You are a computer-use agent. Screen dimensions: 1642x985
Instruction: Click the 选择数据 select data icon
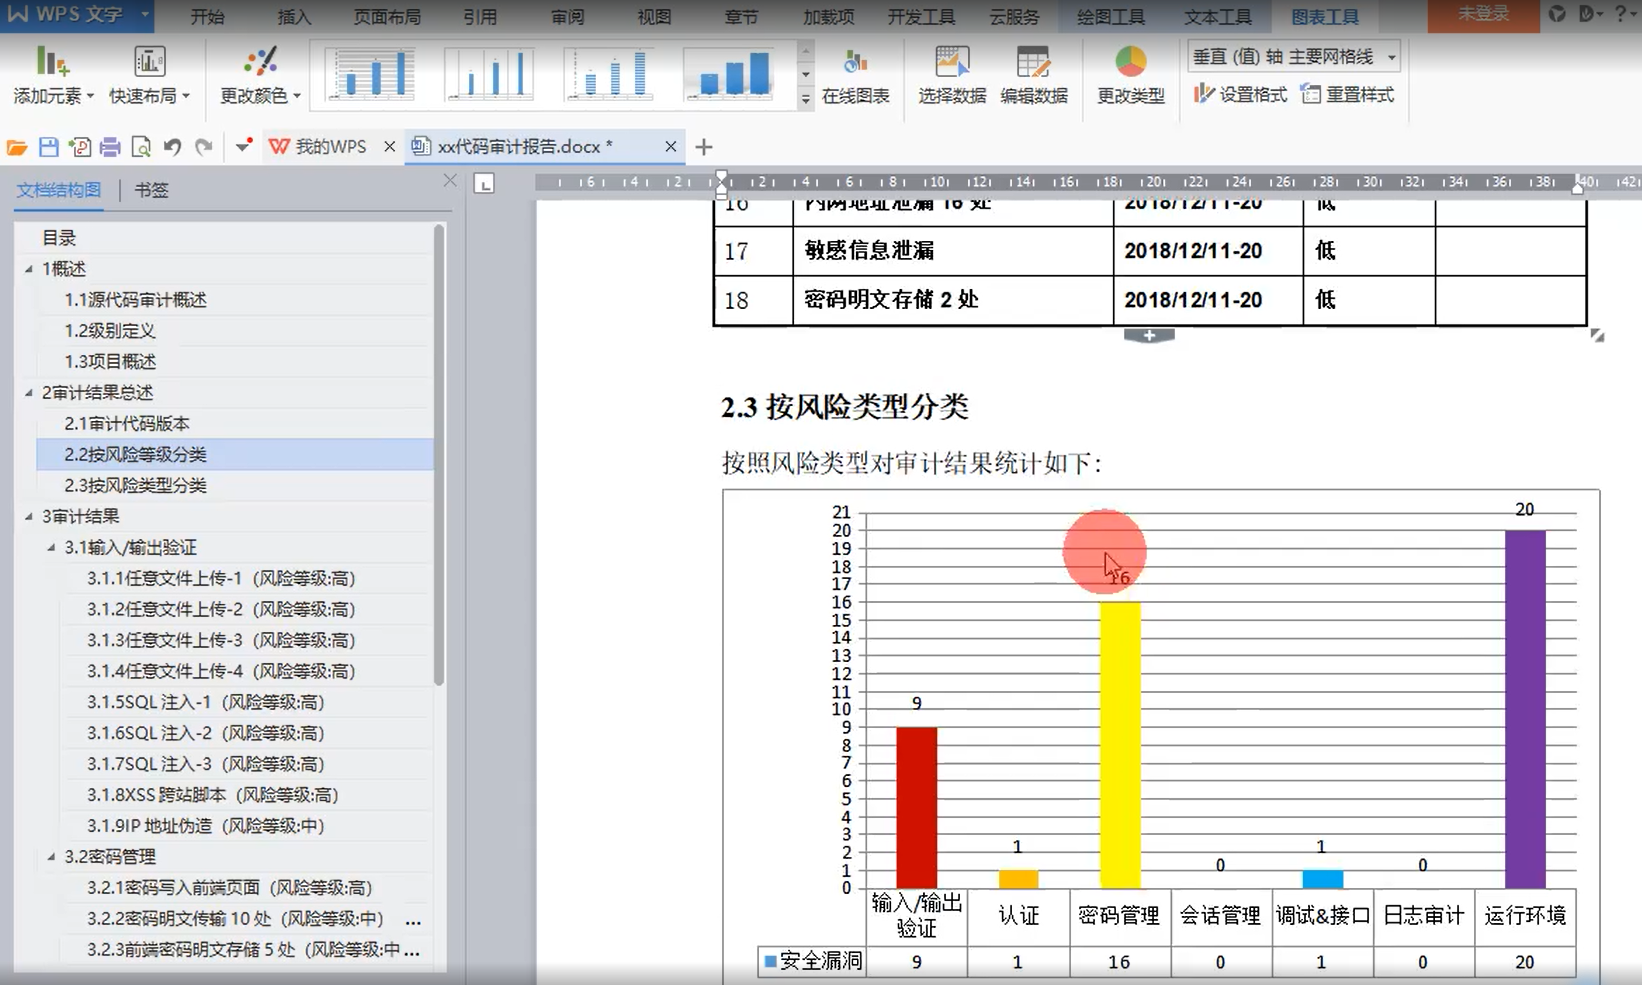(950, 75)
